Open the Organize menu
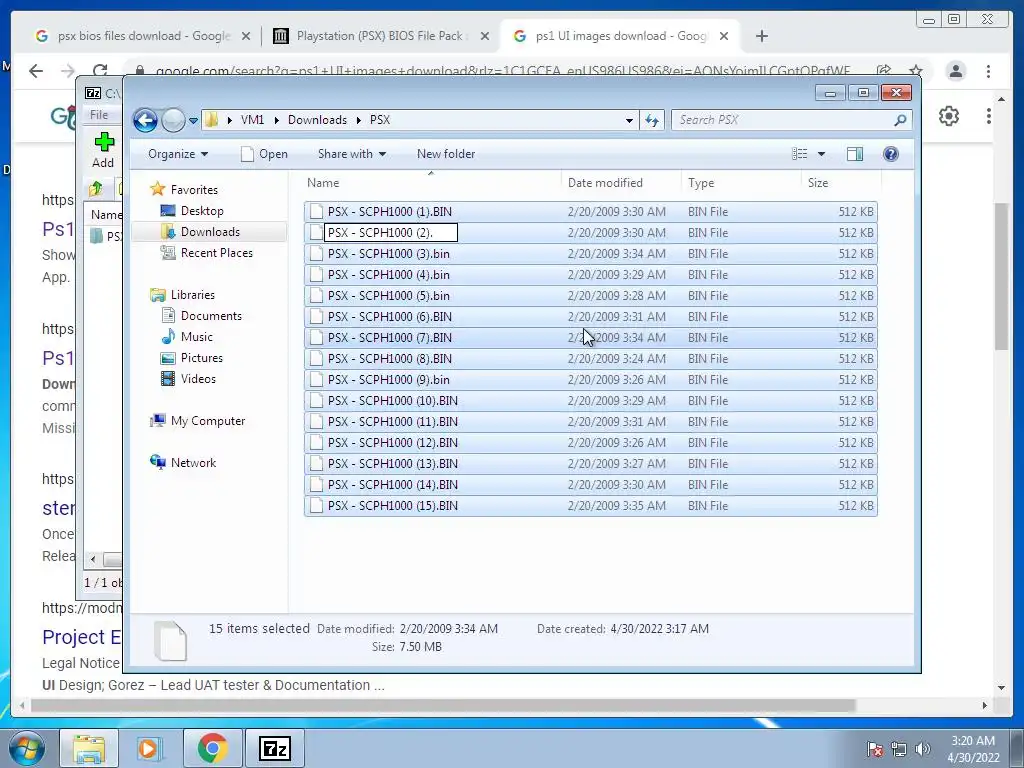The image size is (1024, 768). (x=178, y=154)
